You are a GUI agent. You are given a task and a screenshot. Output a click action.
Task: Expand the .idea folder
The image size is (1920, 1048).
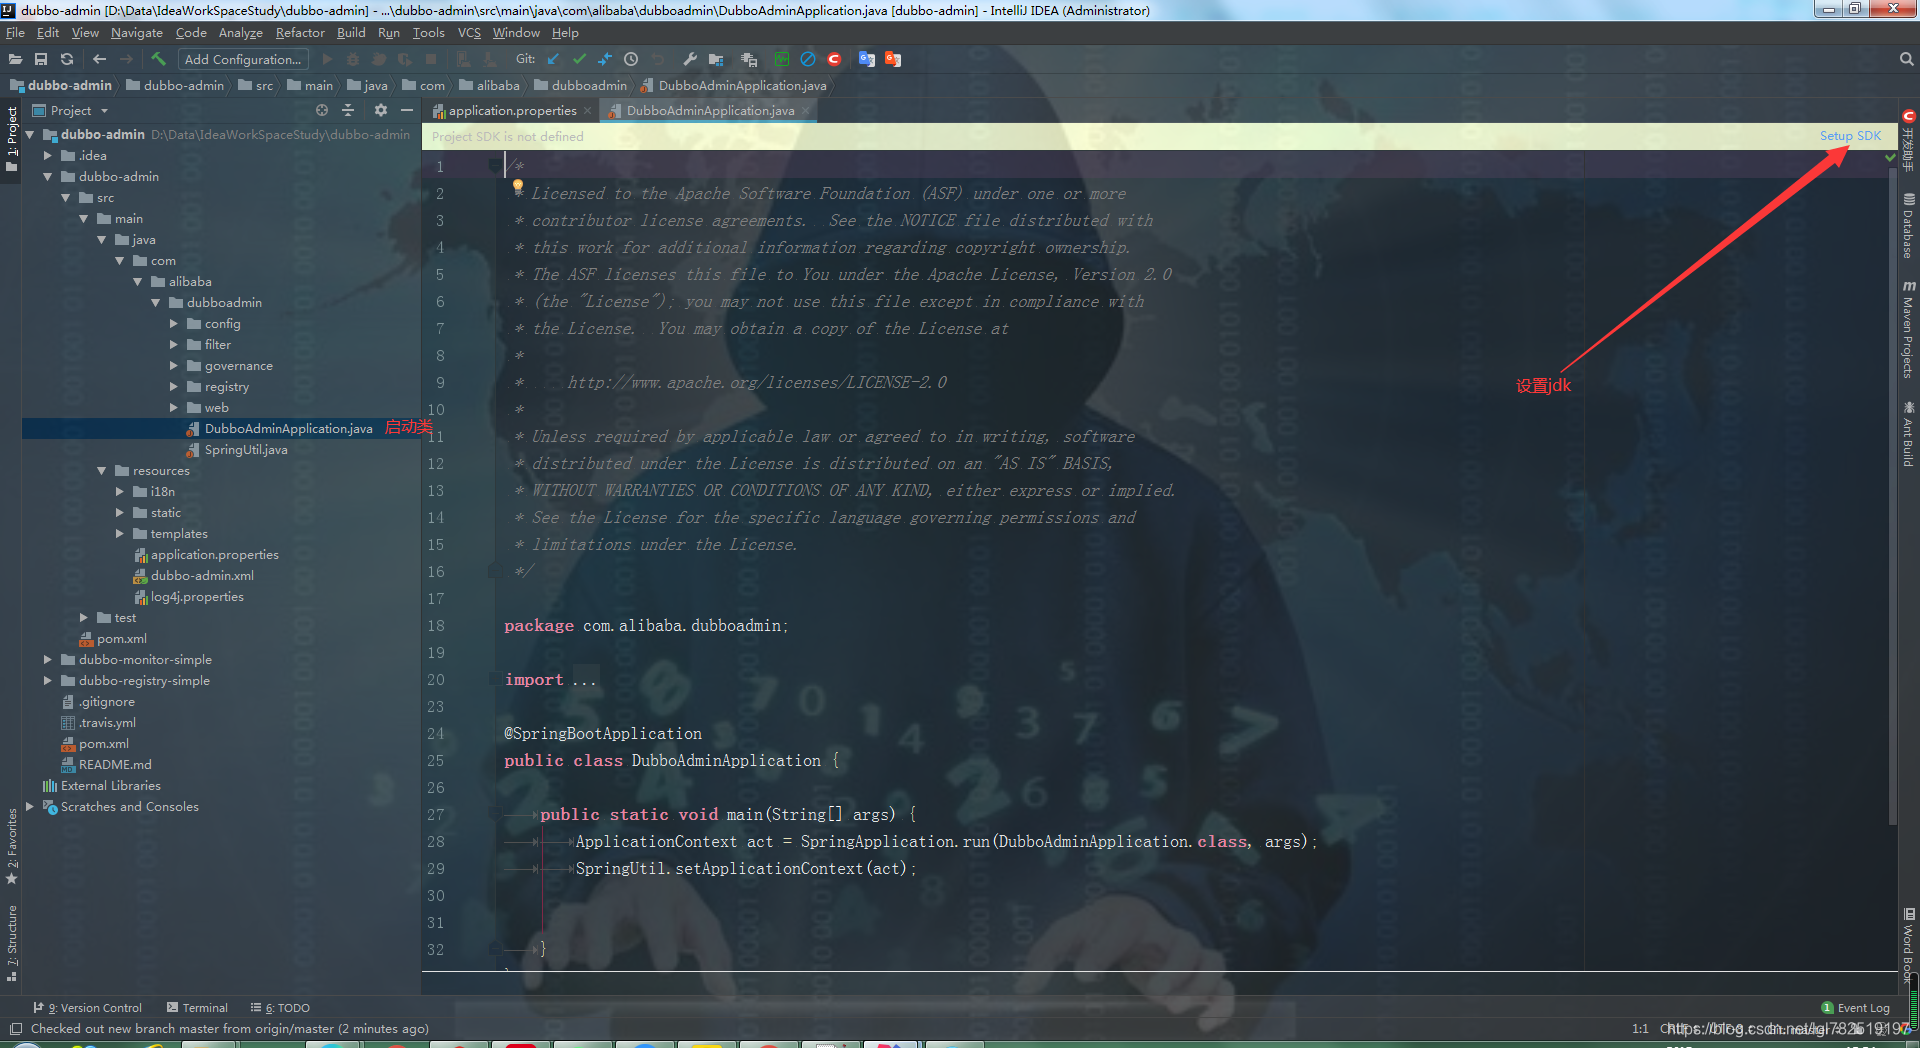pyautogui.click(x=48, y=155)
